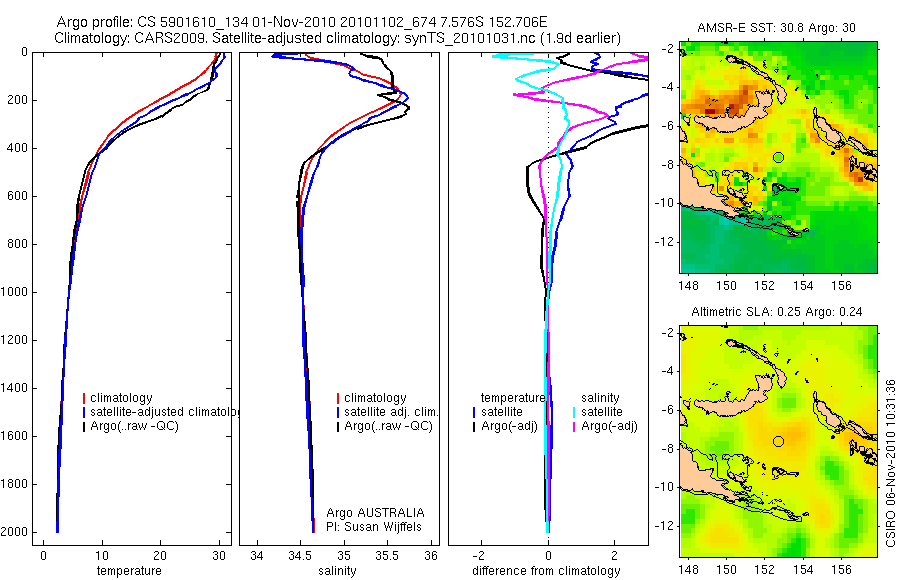Click black 'Argo(-adj)' legend under temperature heading
The width and height of the screenshot is (900, 580).
tap(505, 426)
